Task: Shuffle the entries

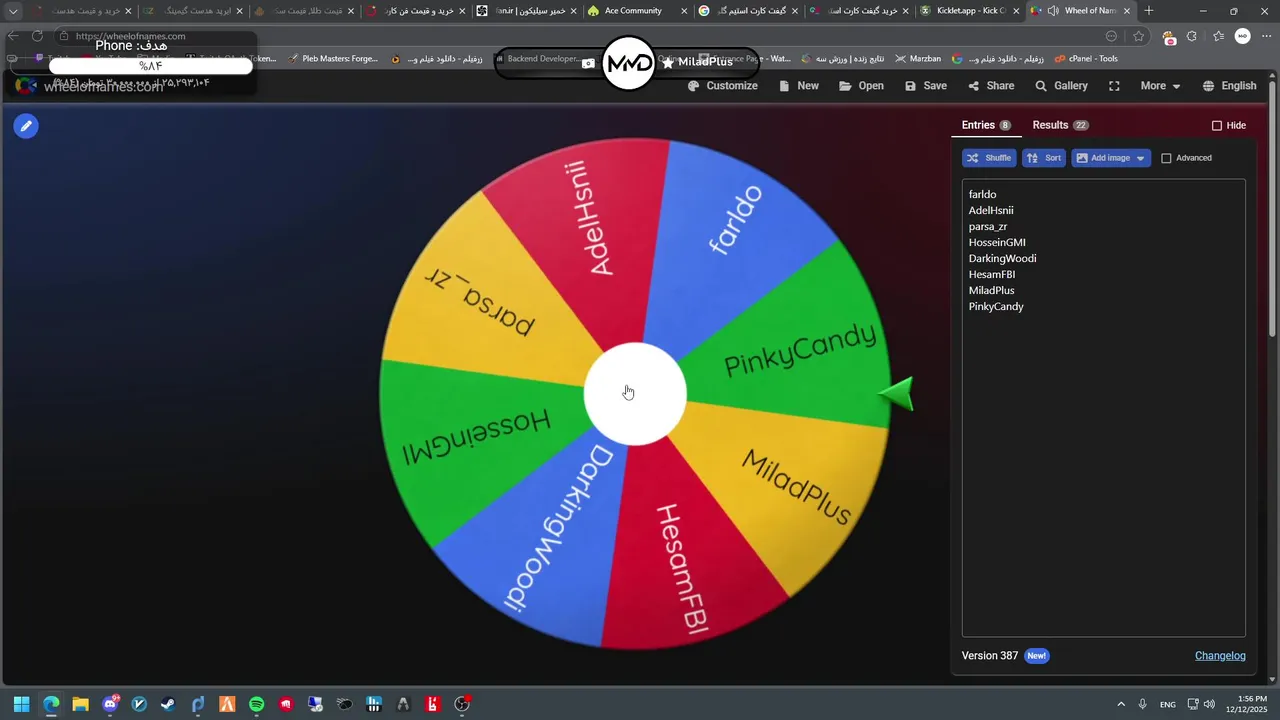Action: point(989,158)
